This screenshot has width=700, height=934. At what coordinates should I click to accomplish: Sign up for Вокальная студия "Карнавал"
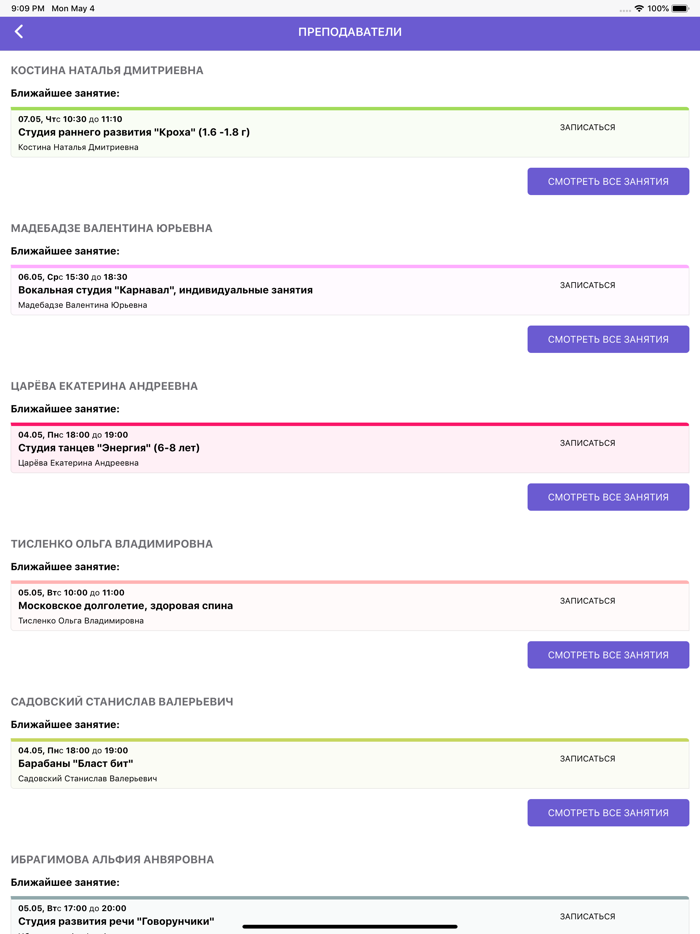point(587,286)
